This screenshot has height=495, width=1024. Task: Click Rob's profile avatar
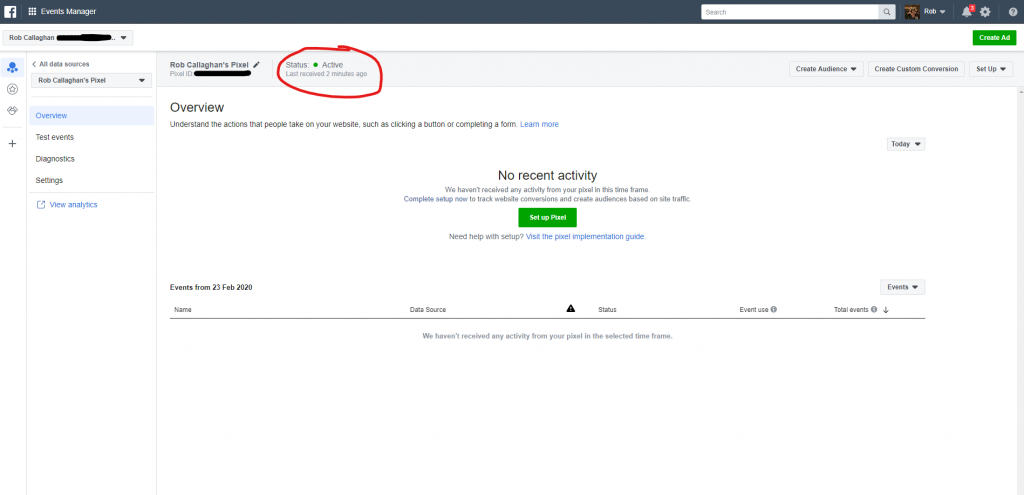tap(912, 12)
